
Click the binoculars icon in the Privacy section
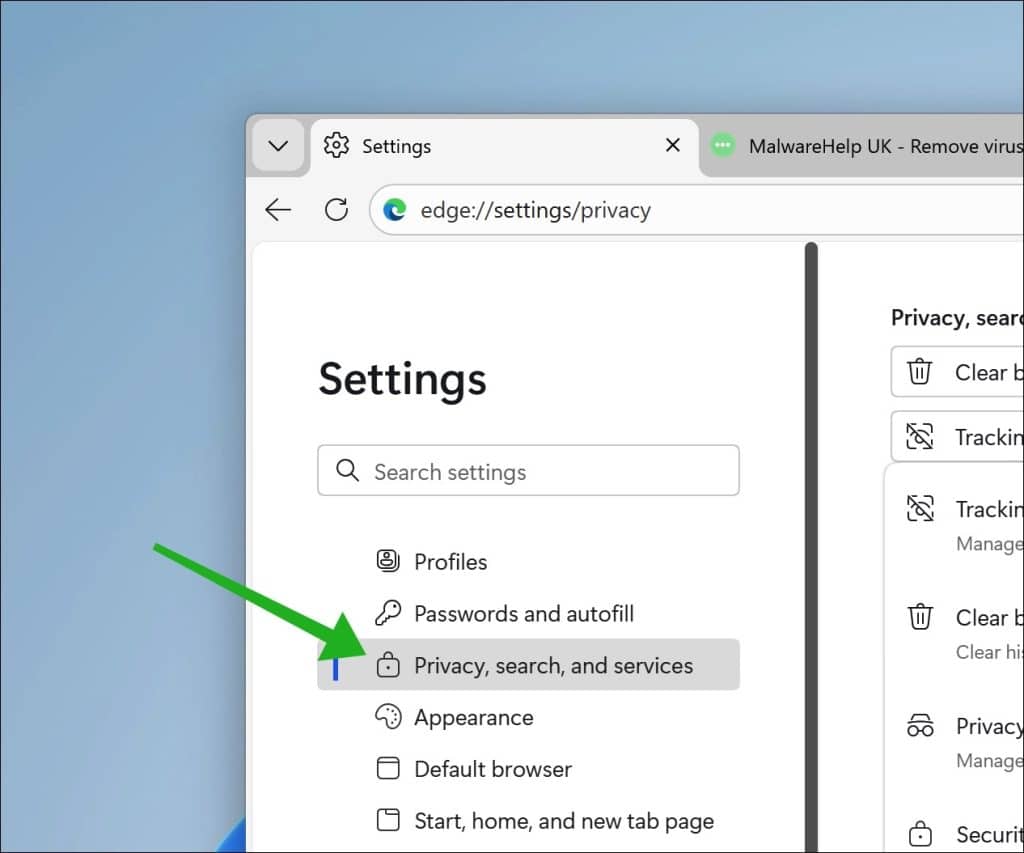pyautogui.click(x=919, y=727)
